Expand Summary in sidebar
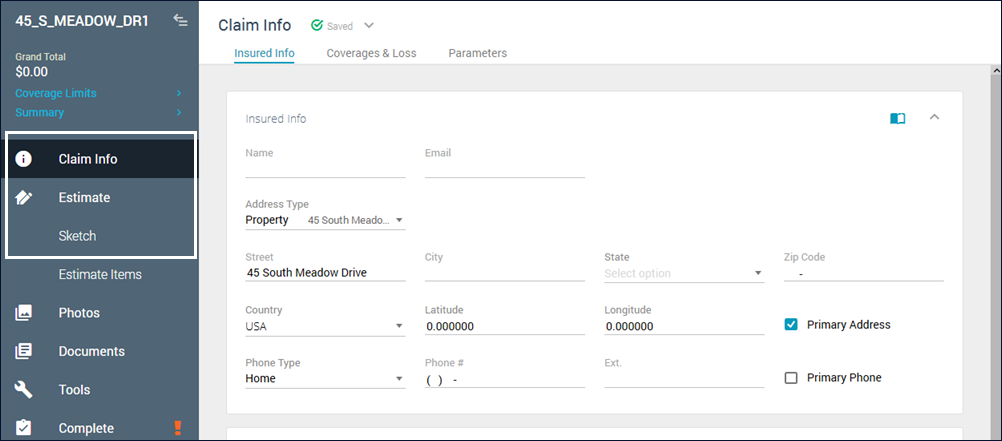This screenshot has height=441, width=1002. [99, 112]
